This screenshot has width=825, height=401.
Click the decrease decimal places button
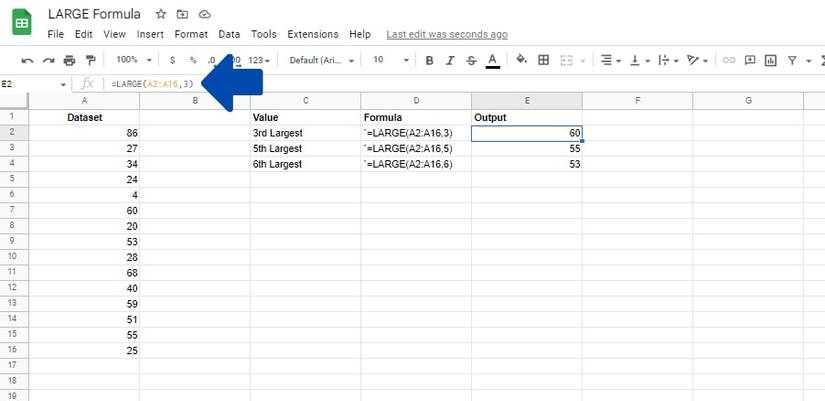coord(212,61)
